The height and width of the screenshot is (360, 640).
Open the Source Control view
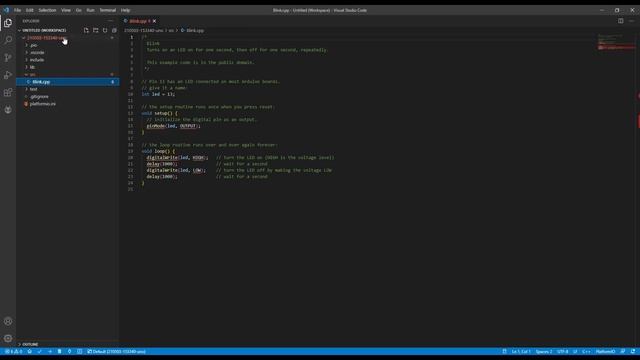click(x=8, y=58)
